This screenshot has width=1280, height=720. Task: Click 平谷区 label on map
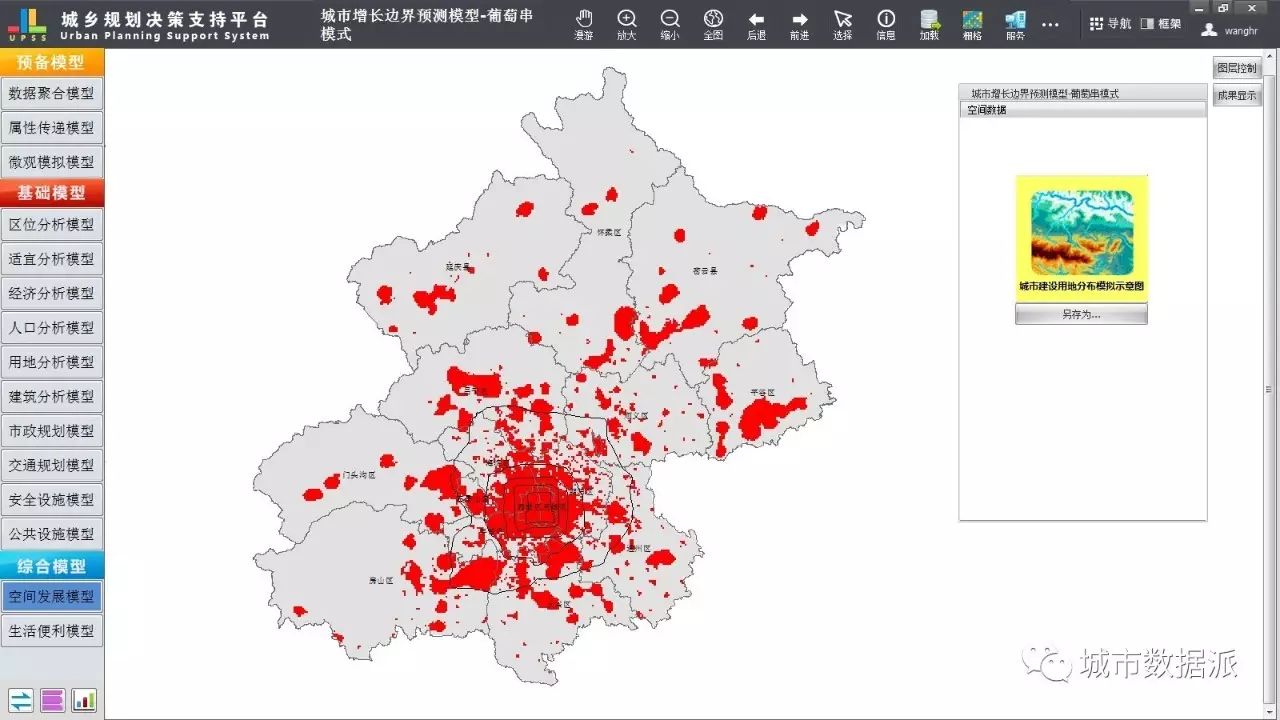pos(763,393)
